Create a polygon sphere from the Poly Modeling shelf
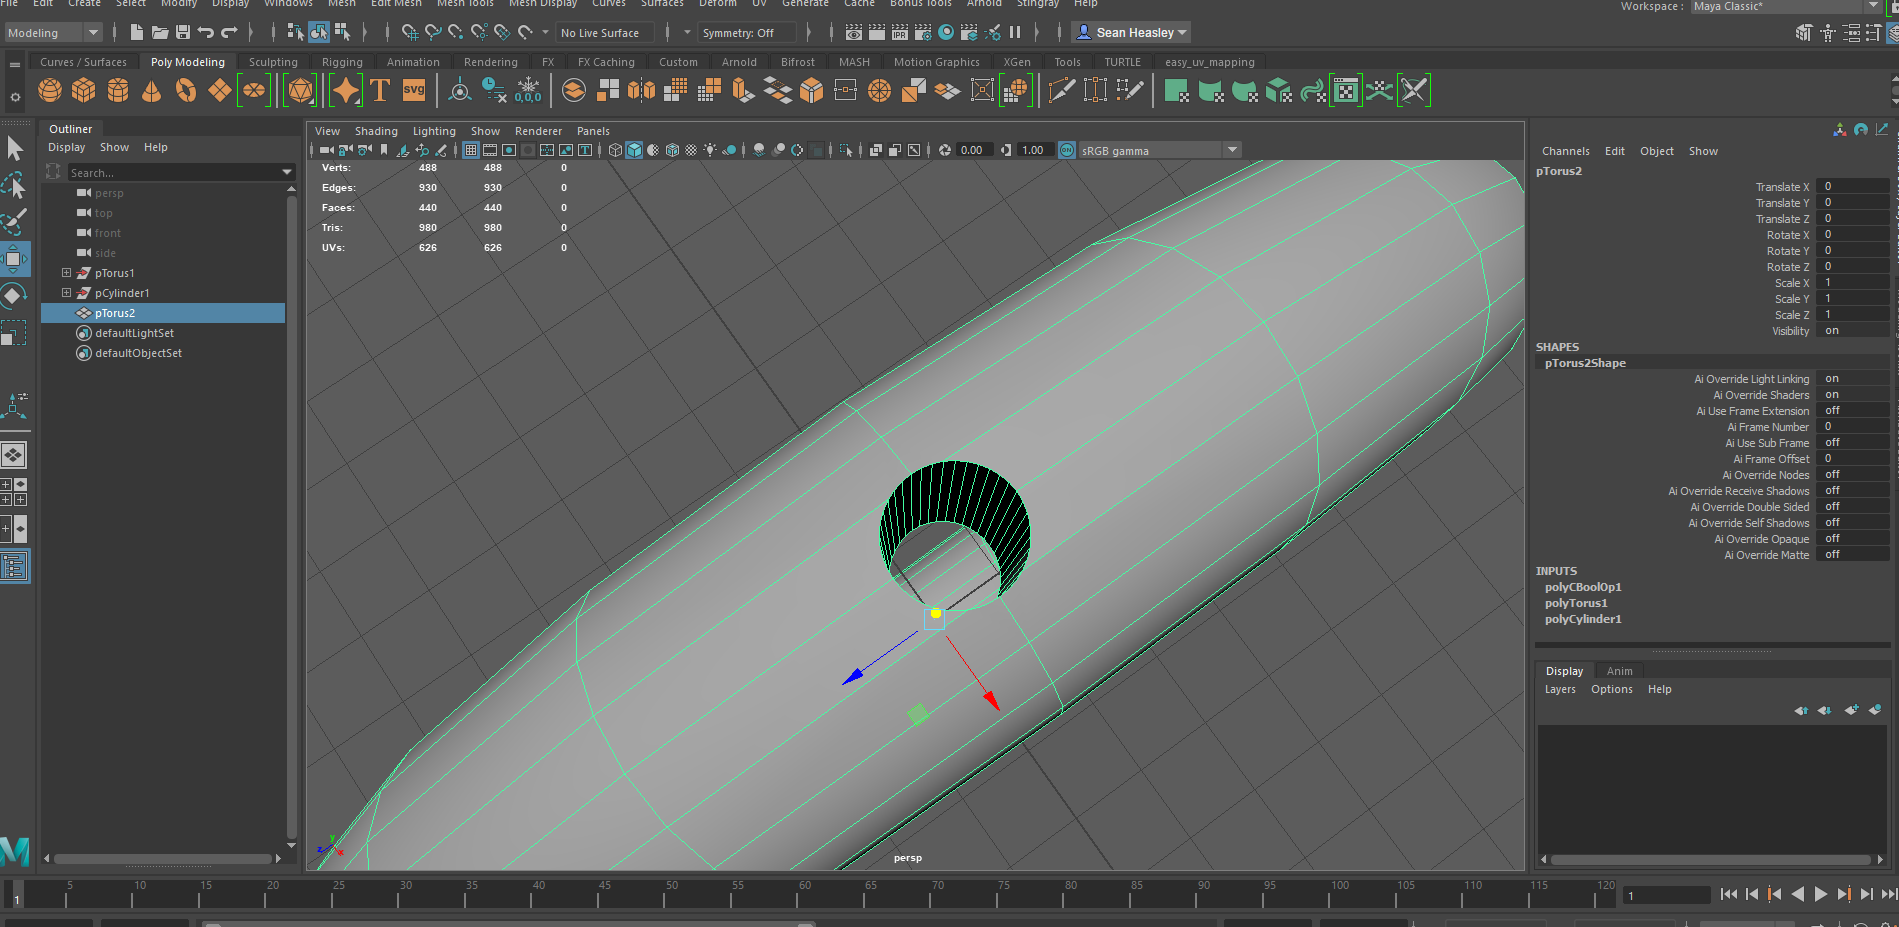This screenshot has width=1899, height=927. pyautogui.click(x=48, y=90)
